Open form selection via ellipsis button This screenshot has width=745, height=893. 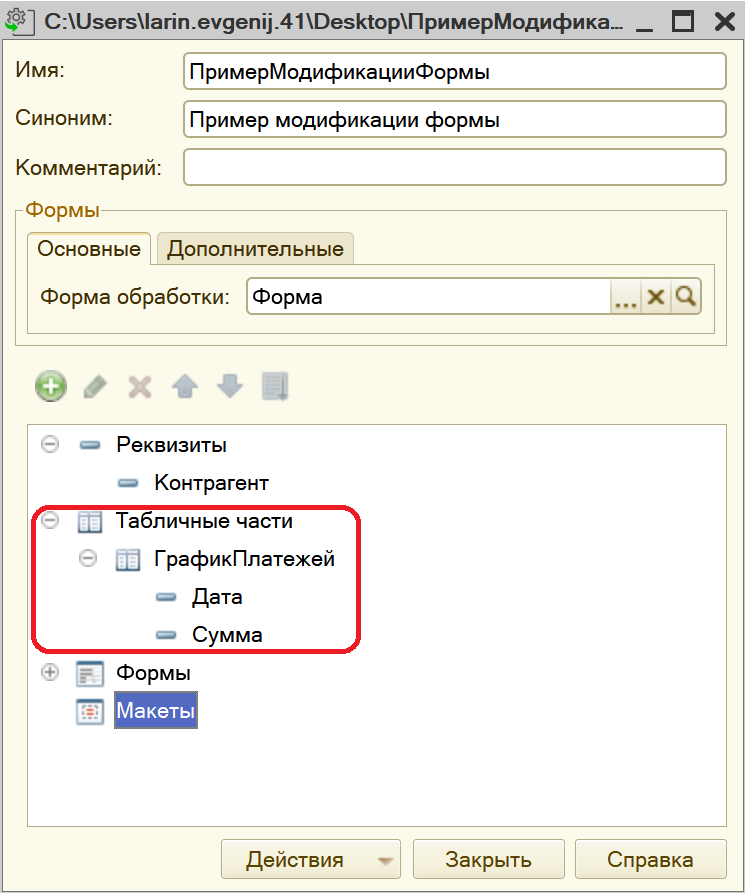point(625,297)
